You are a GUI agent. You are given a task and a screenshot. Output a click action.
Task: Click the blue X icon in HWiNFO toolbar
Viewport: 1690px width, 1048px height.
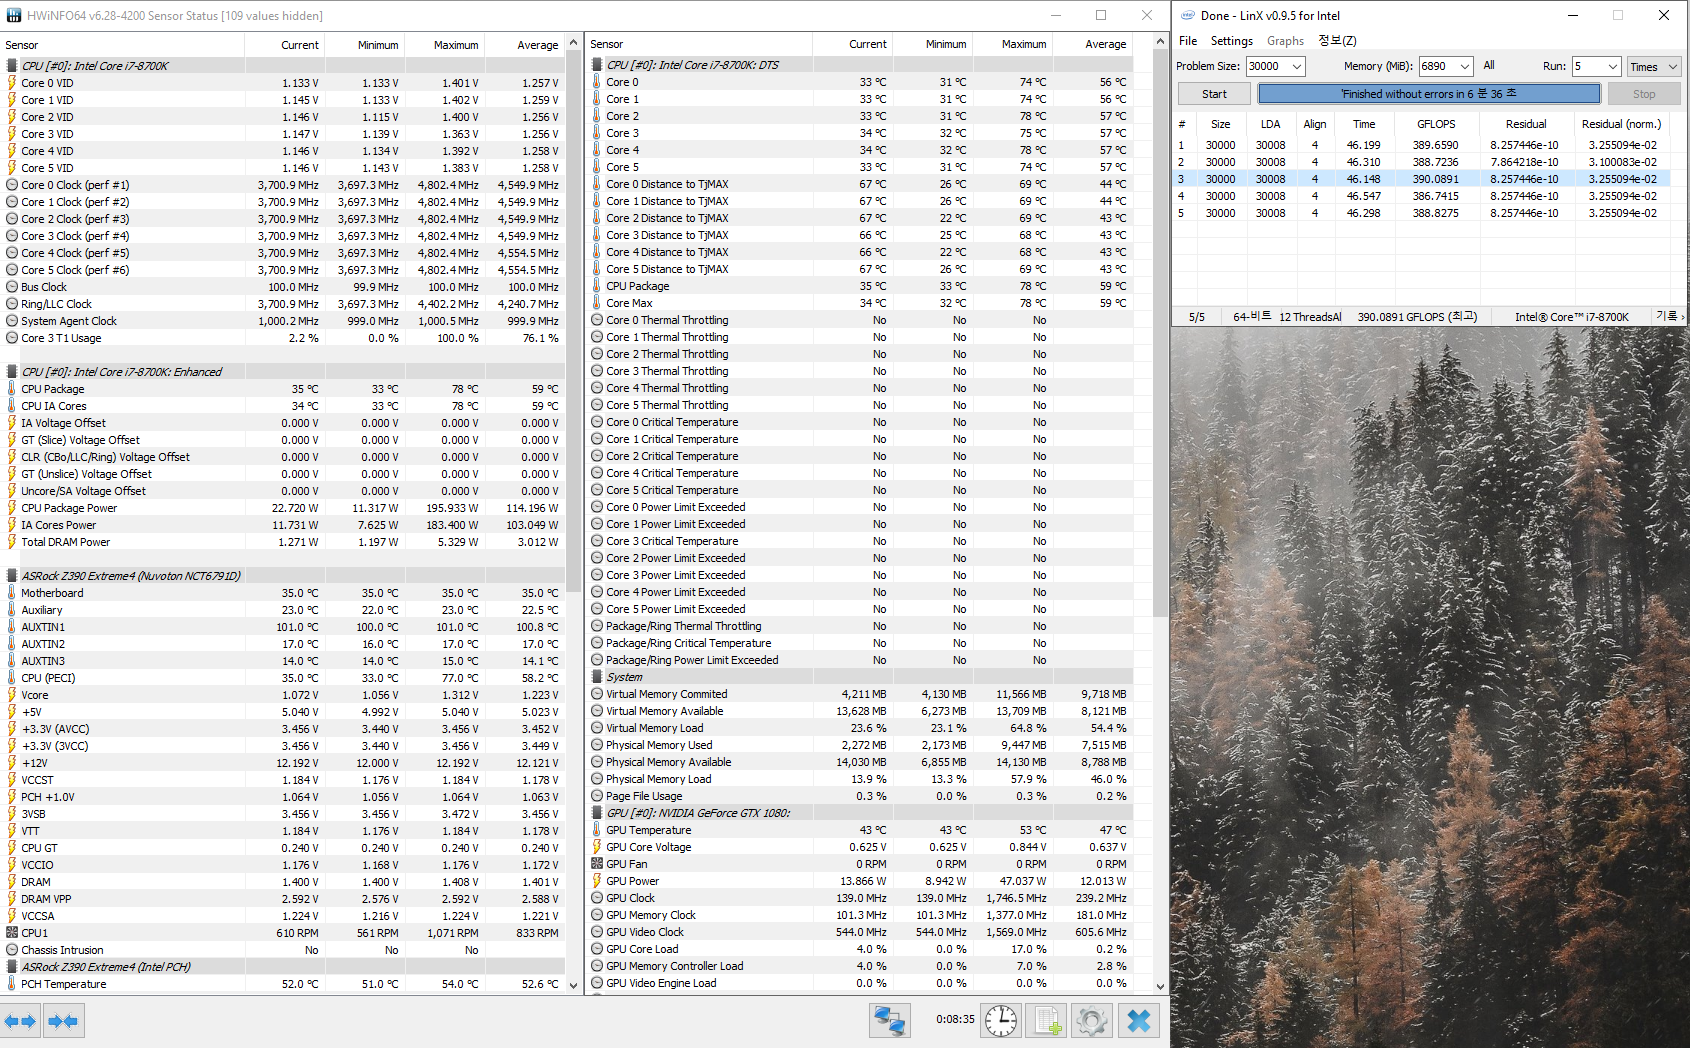1138,1021
